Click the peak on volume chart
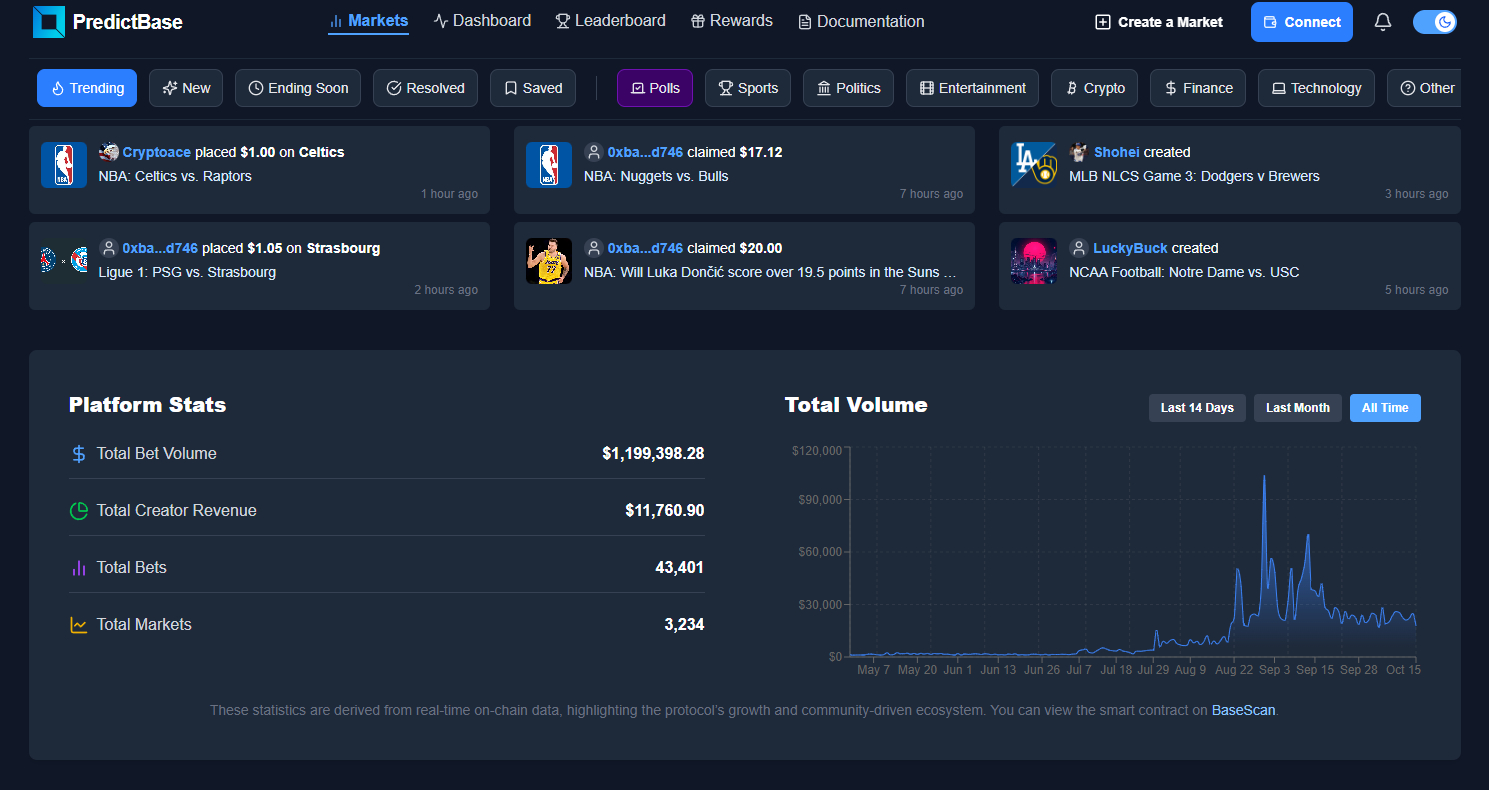The width and height of the screenshot is (1489, 790). pyautogui.click(x=1264, y=477)
